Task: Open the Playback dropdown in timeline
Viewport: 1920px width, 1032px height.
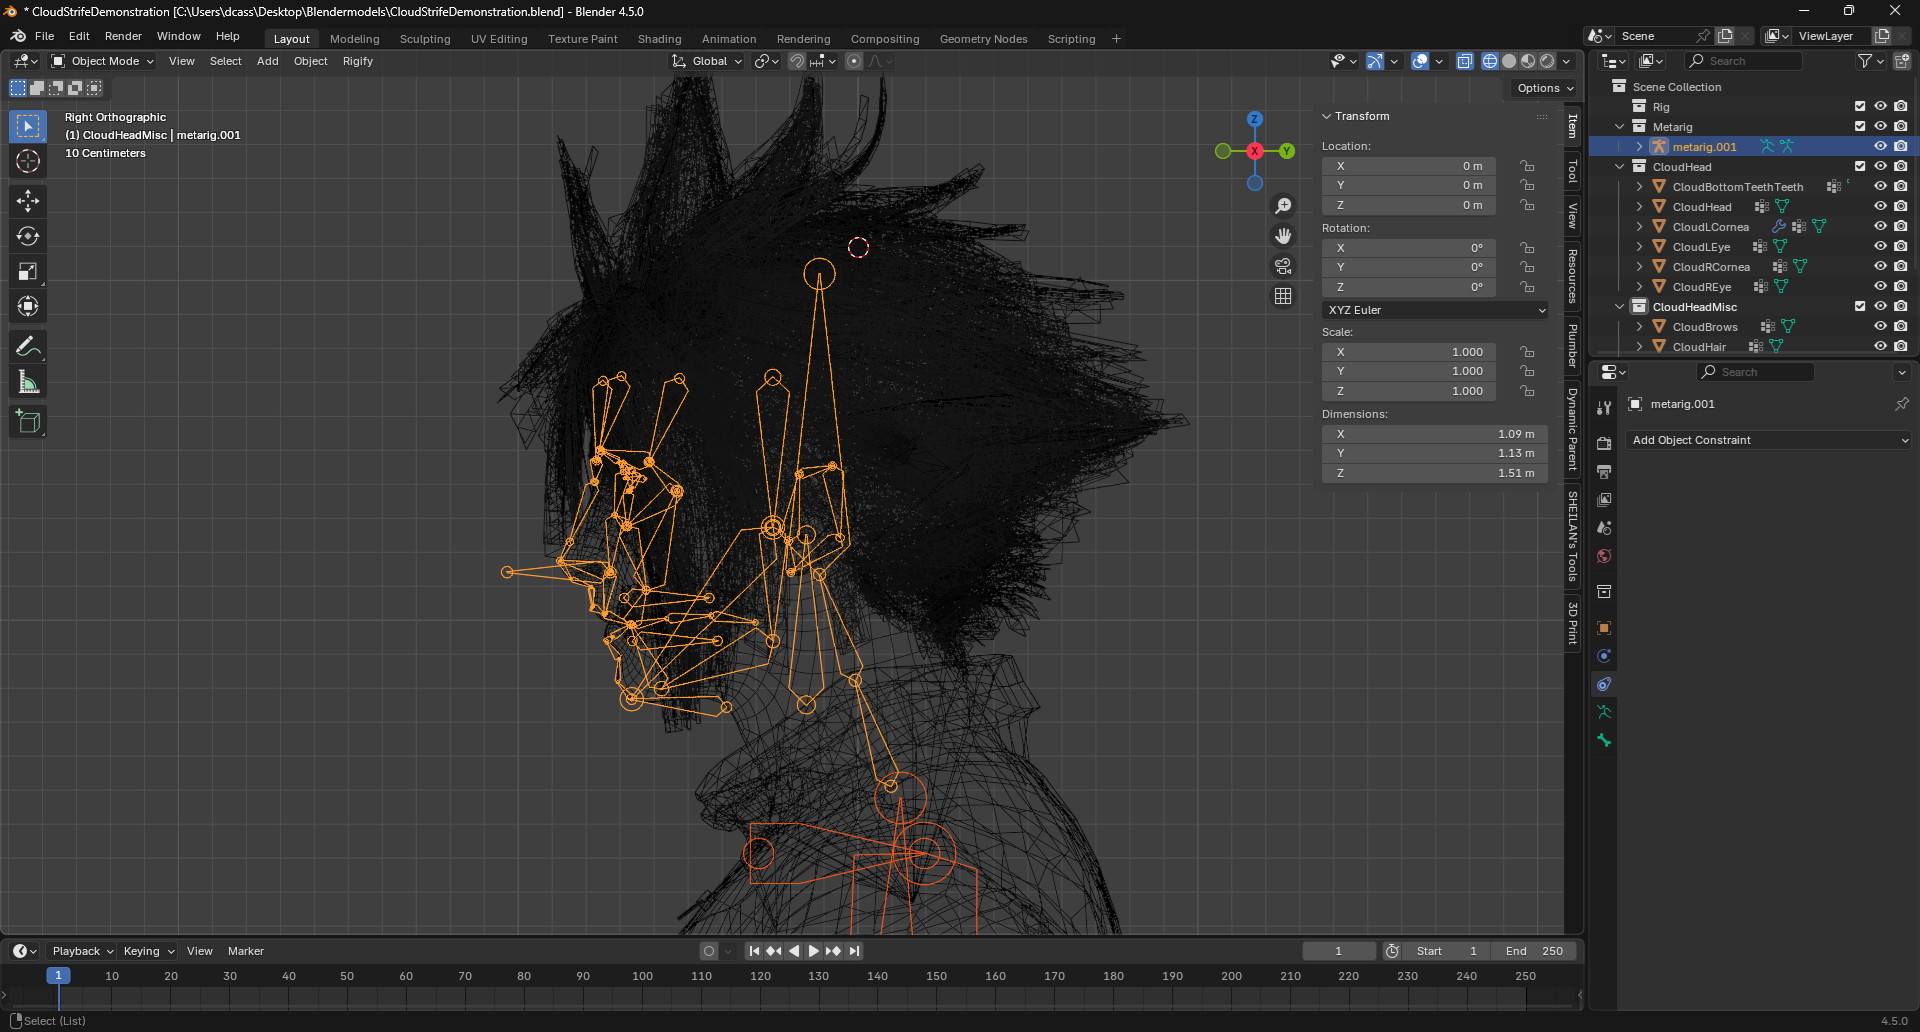Action: coord(83,951)
